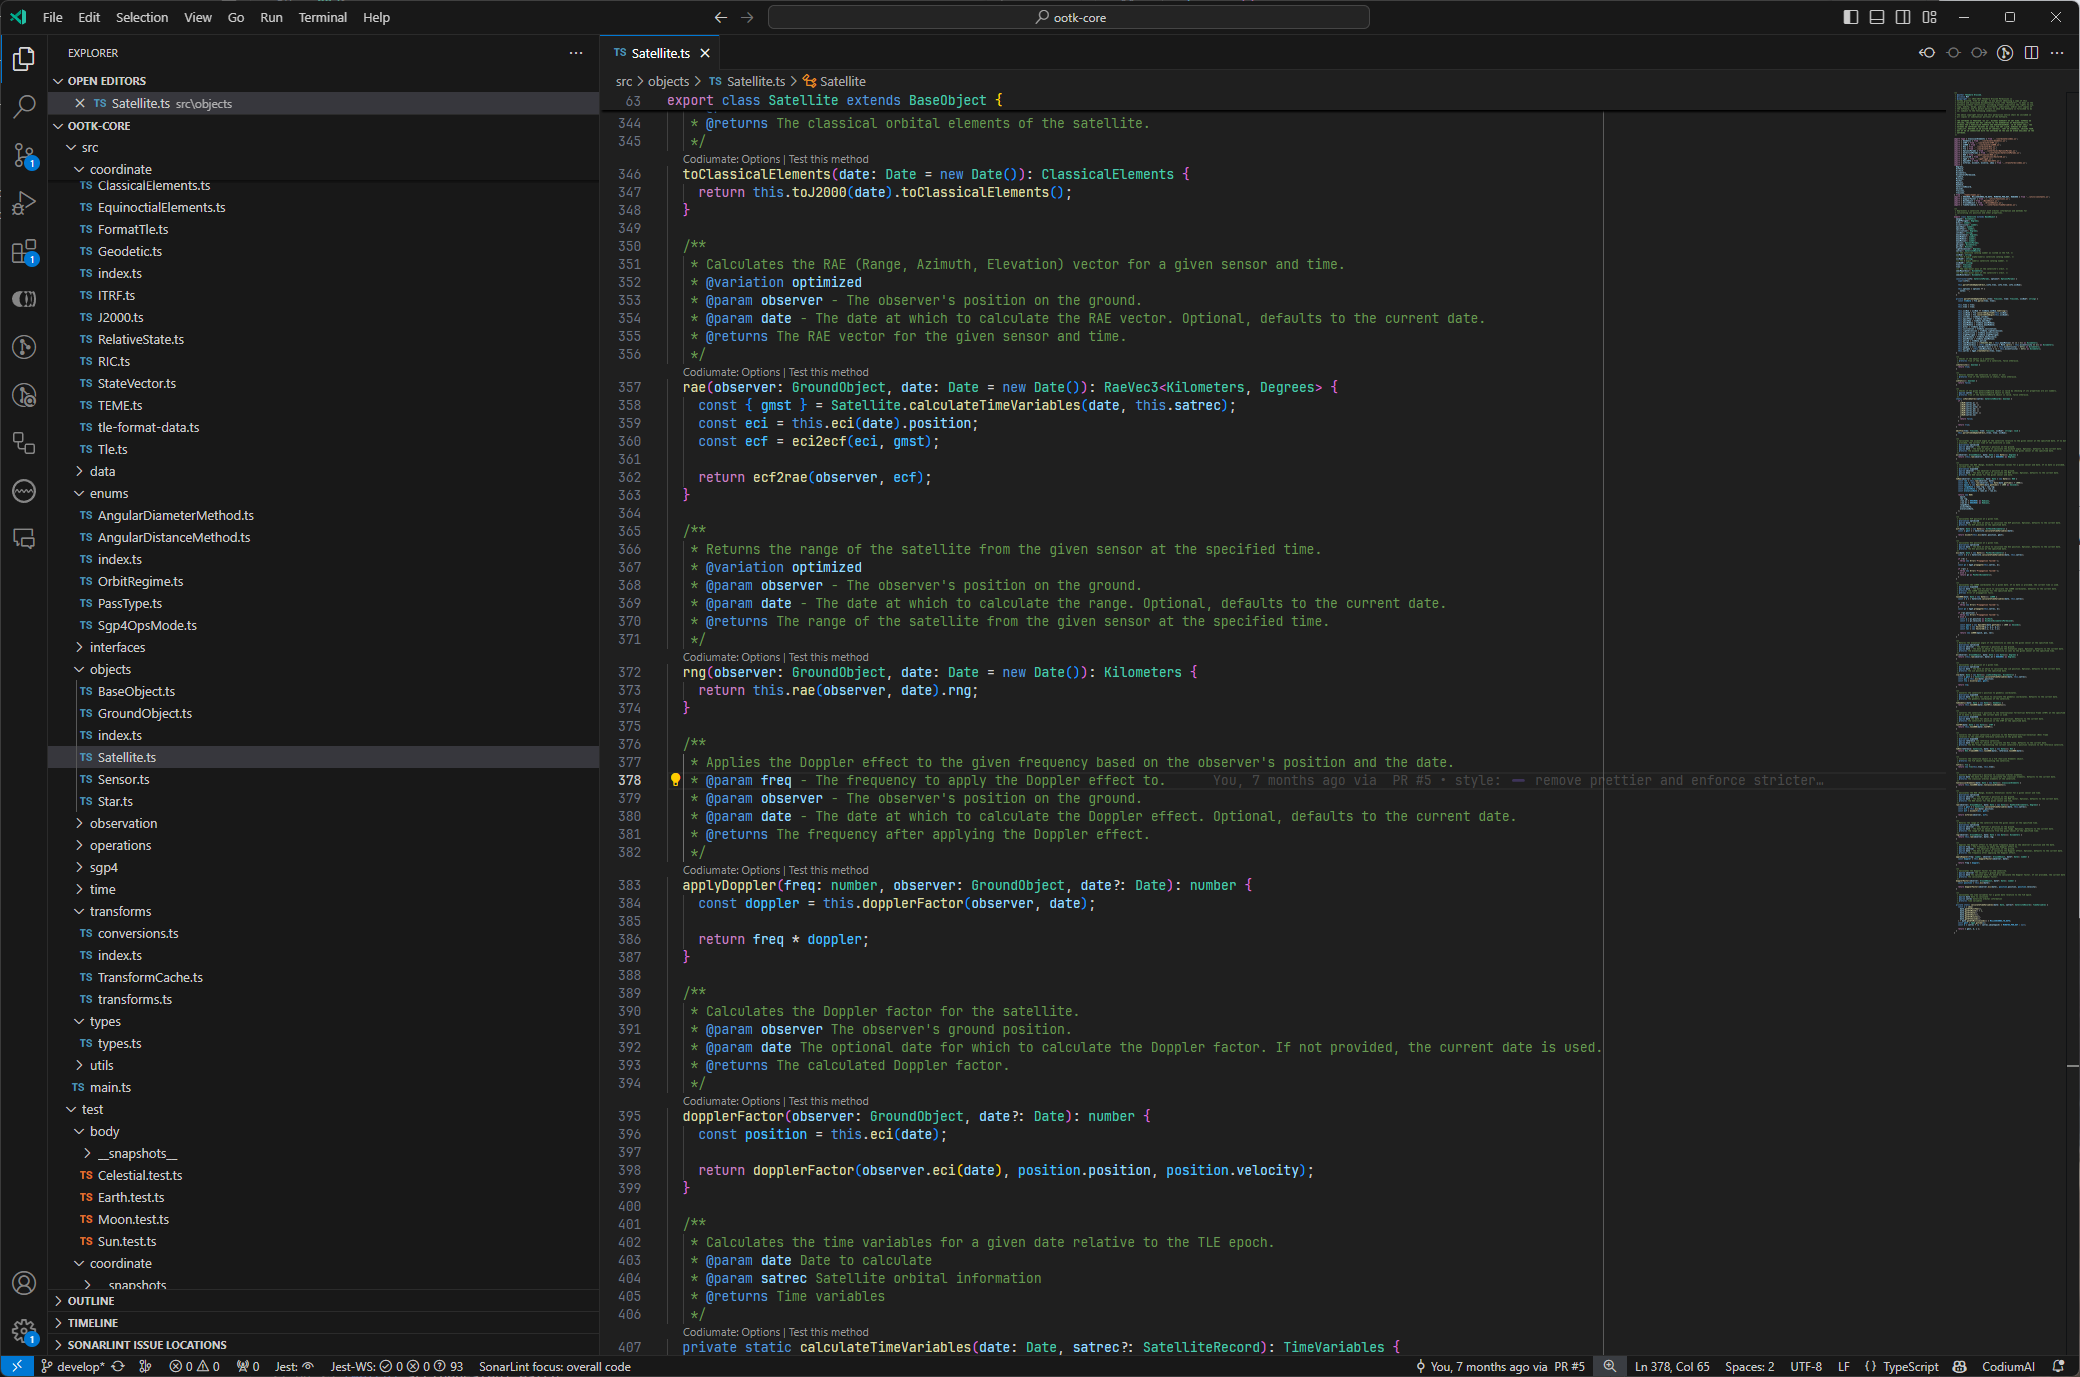This screenshot has height=1377, width=2080.
Task: Expand the OUTLINE section
Action: [91, 1301]
